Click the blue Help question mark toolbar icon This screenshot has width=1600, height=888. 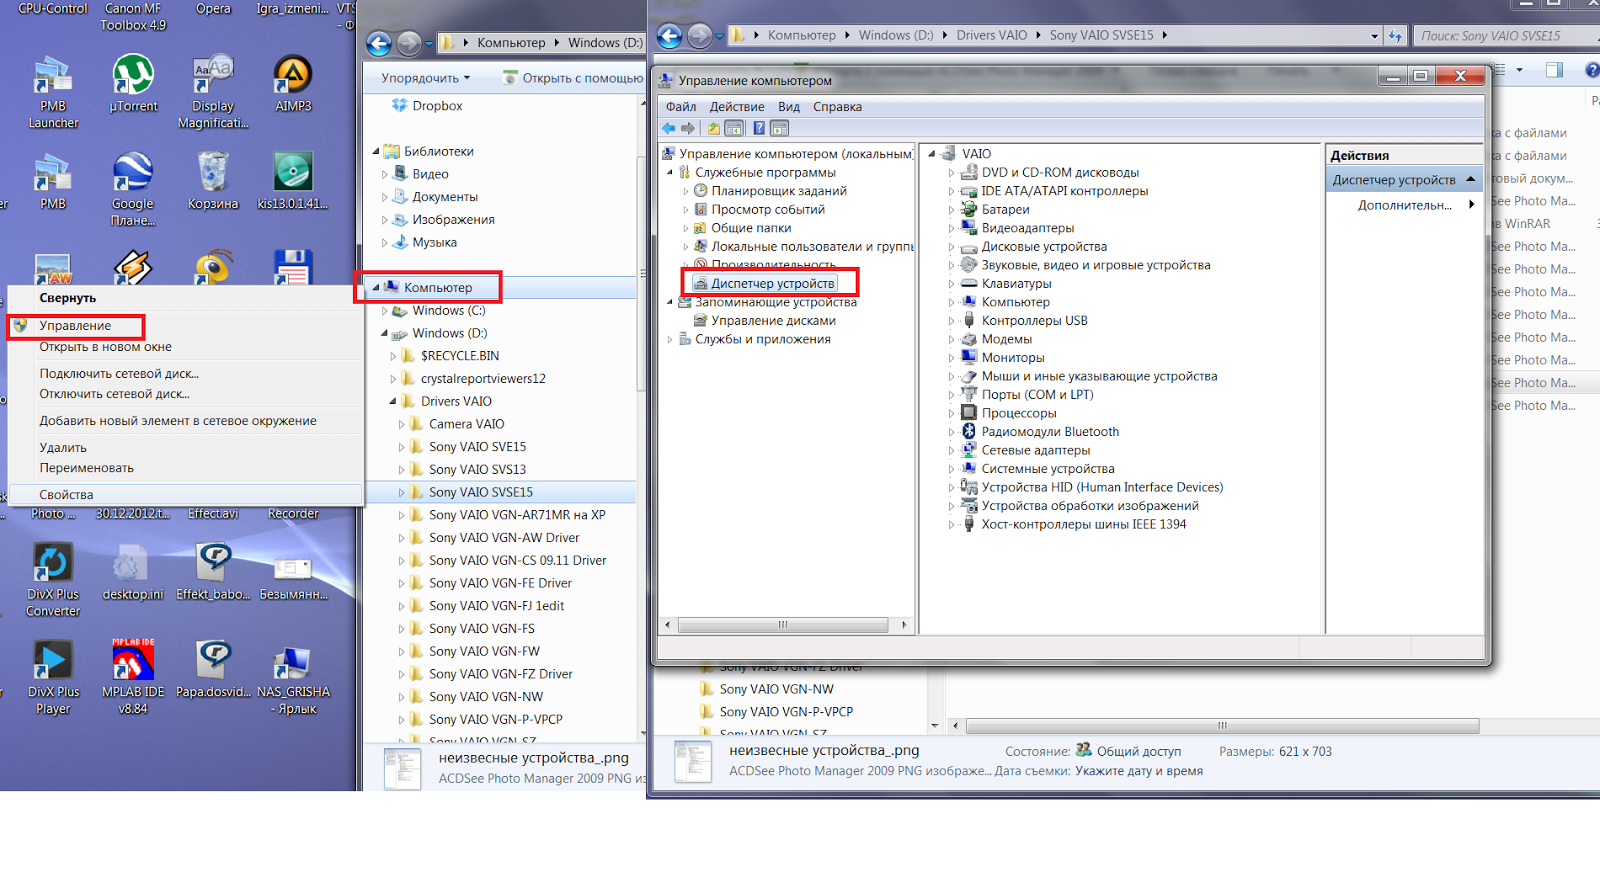pos(759,128)
